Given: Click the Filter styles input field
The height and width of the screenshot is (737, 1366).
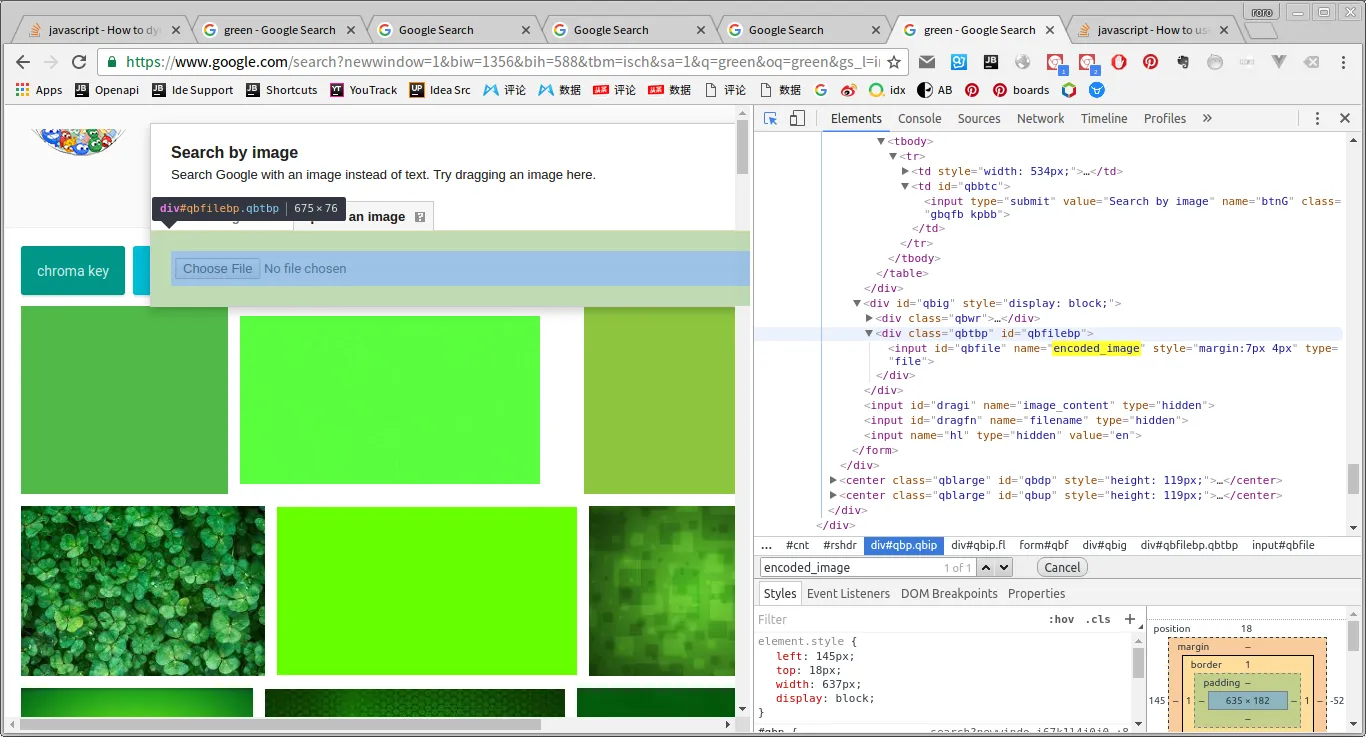Looking at the screenshot, I should pyautogui.click(x=890, y=619).
